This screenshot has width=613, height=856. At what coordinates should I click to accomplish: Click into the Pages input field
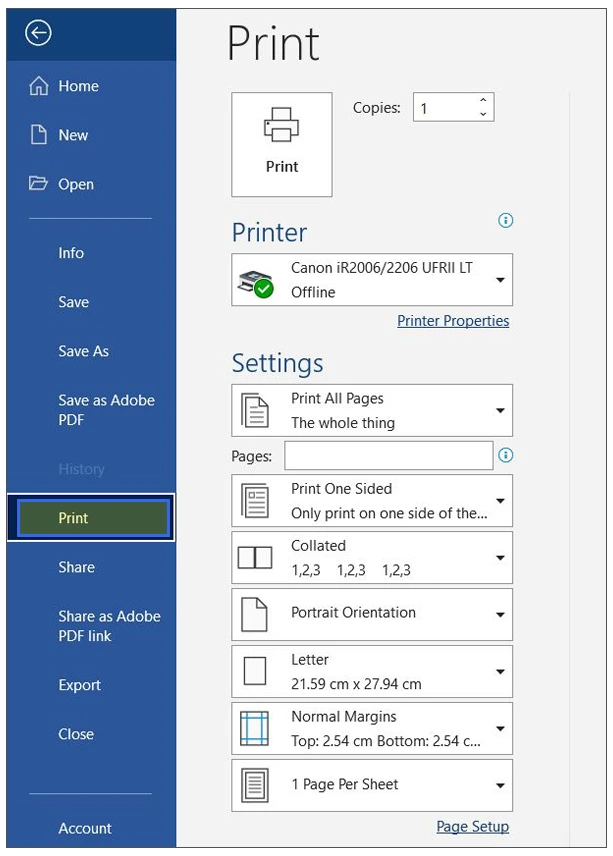click(389, 455)
